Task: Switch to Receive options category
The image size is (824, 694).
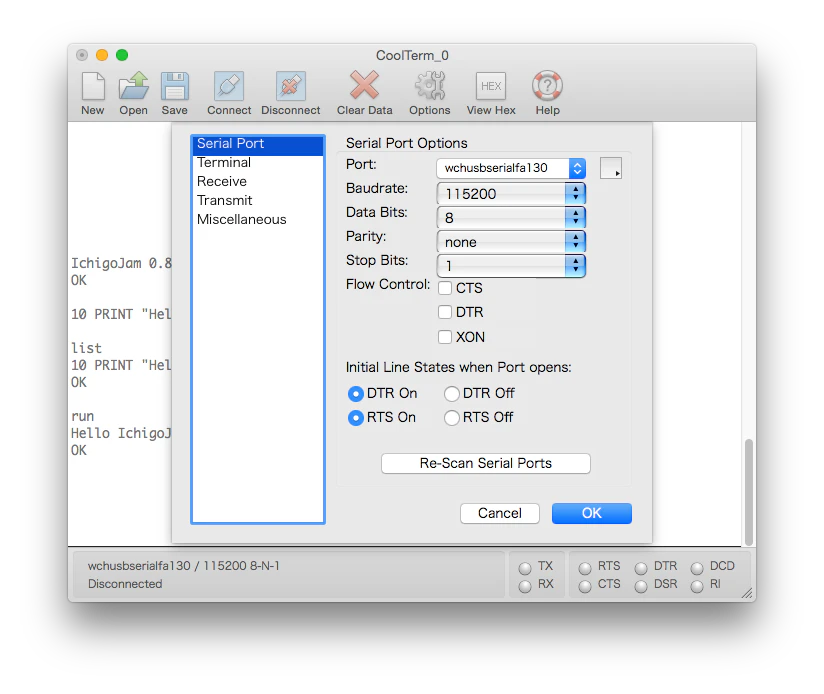Action: click(x=258, y=182)
